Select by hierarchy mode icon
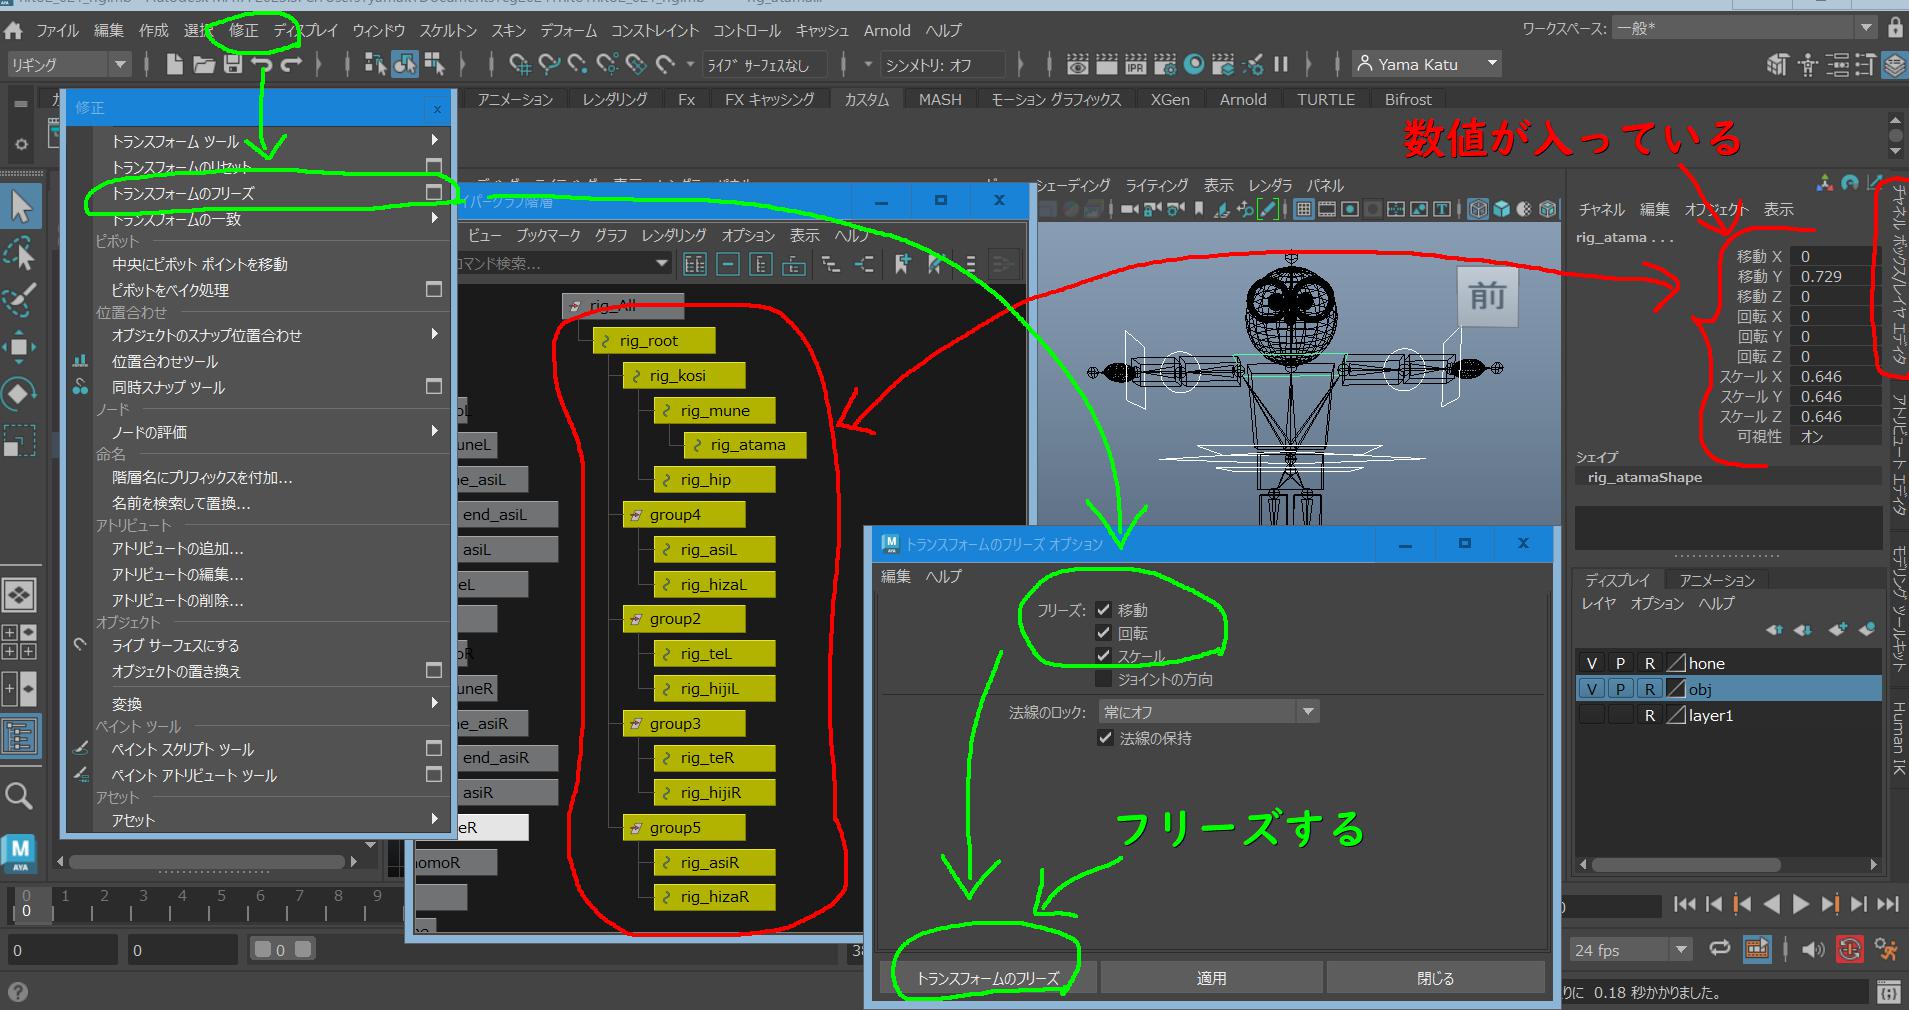Image resolution: width=1909 pixels, height=1010 pixels. pyautogui.click(x=376, y=65)
